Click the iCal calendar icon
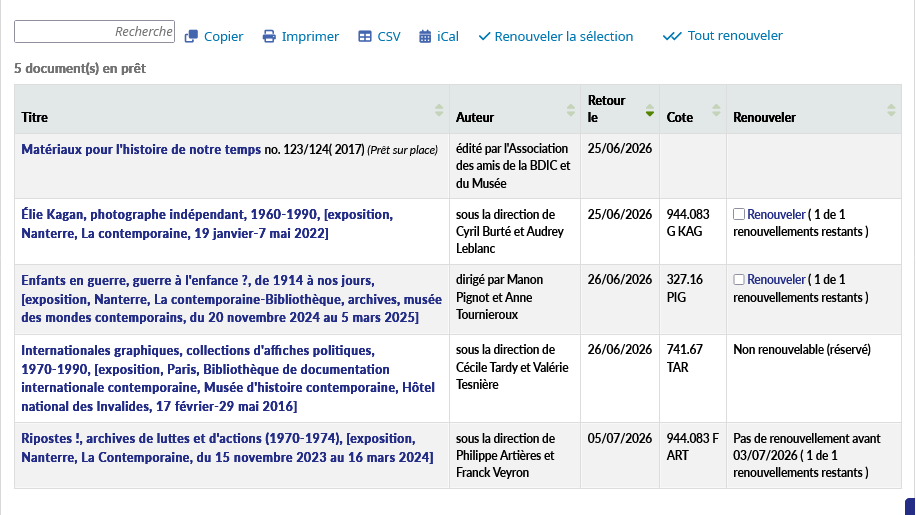The height and width of the screenshot is (515, 916). tap(425, 36)
